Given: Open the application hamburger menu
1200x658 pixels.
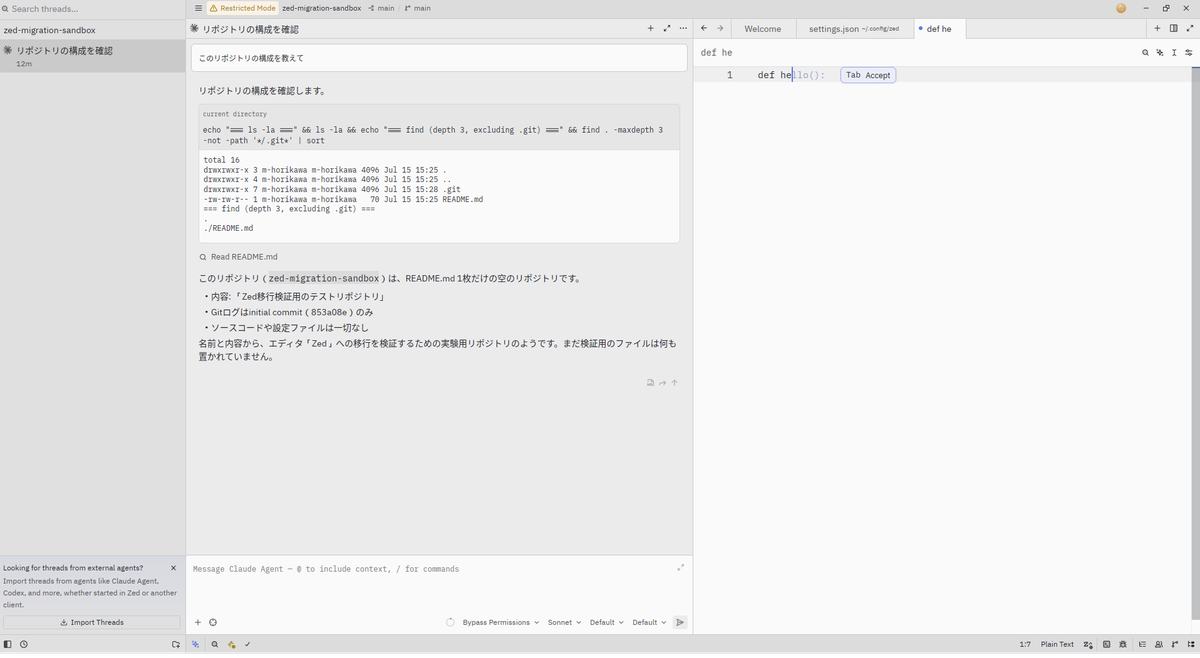Looking at the screenshot, I should tap(198, 8).
